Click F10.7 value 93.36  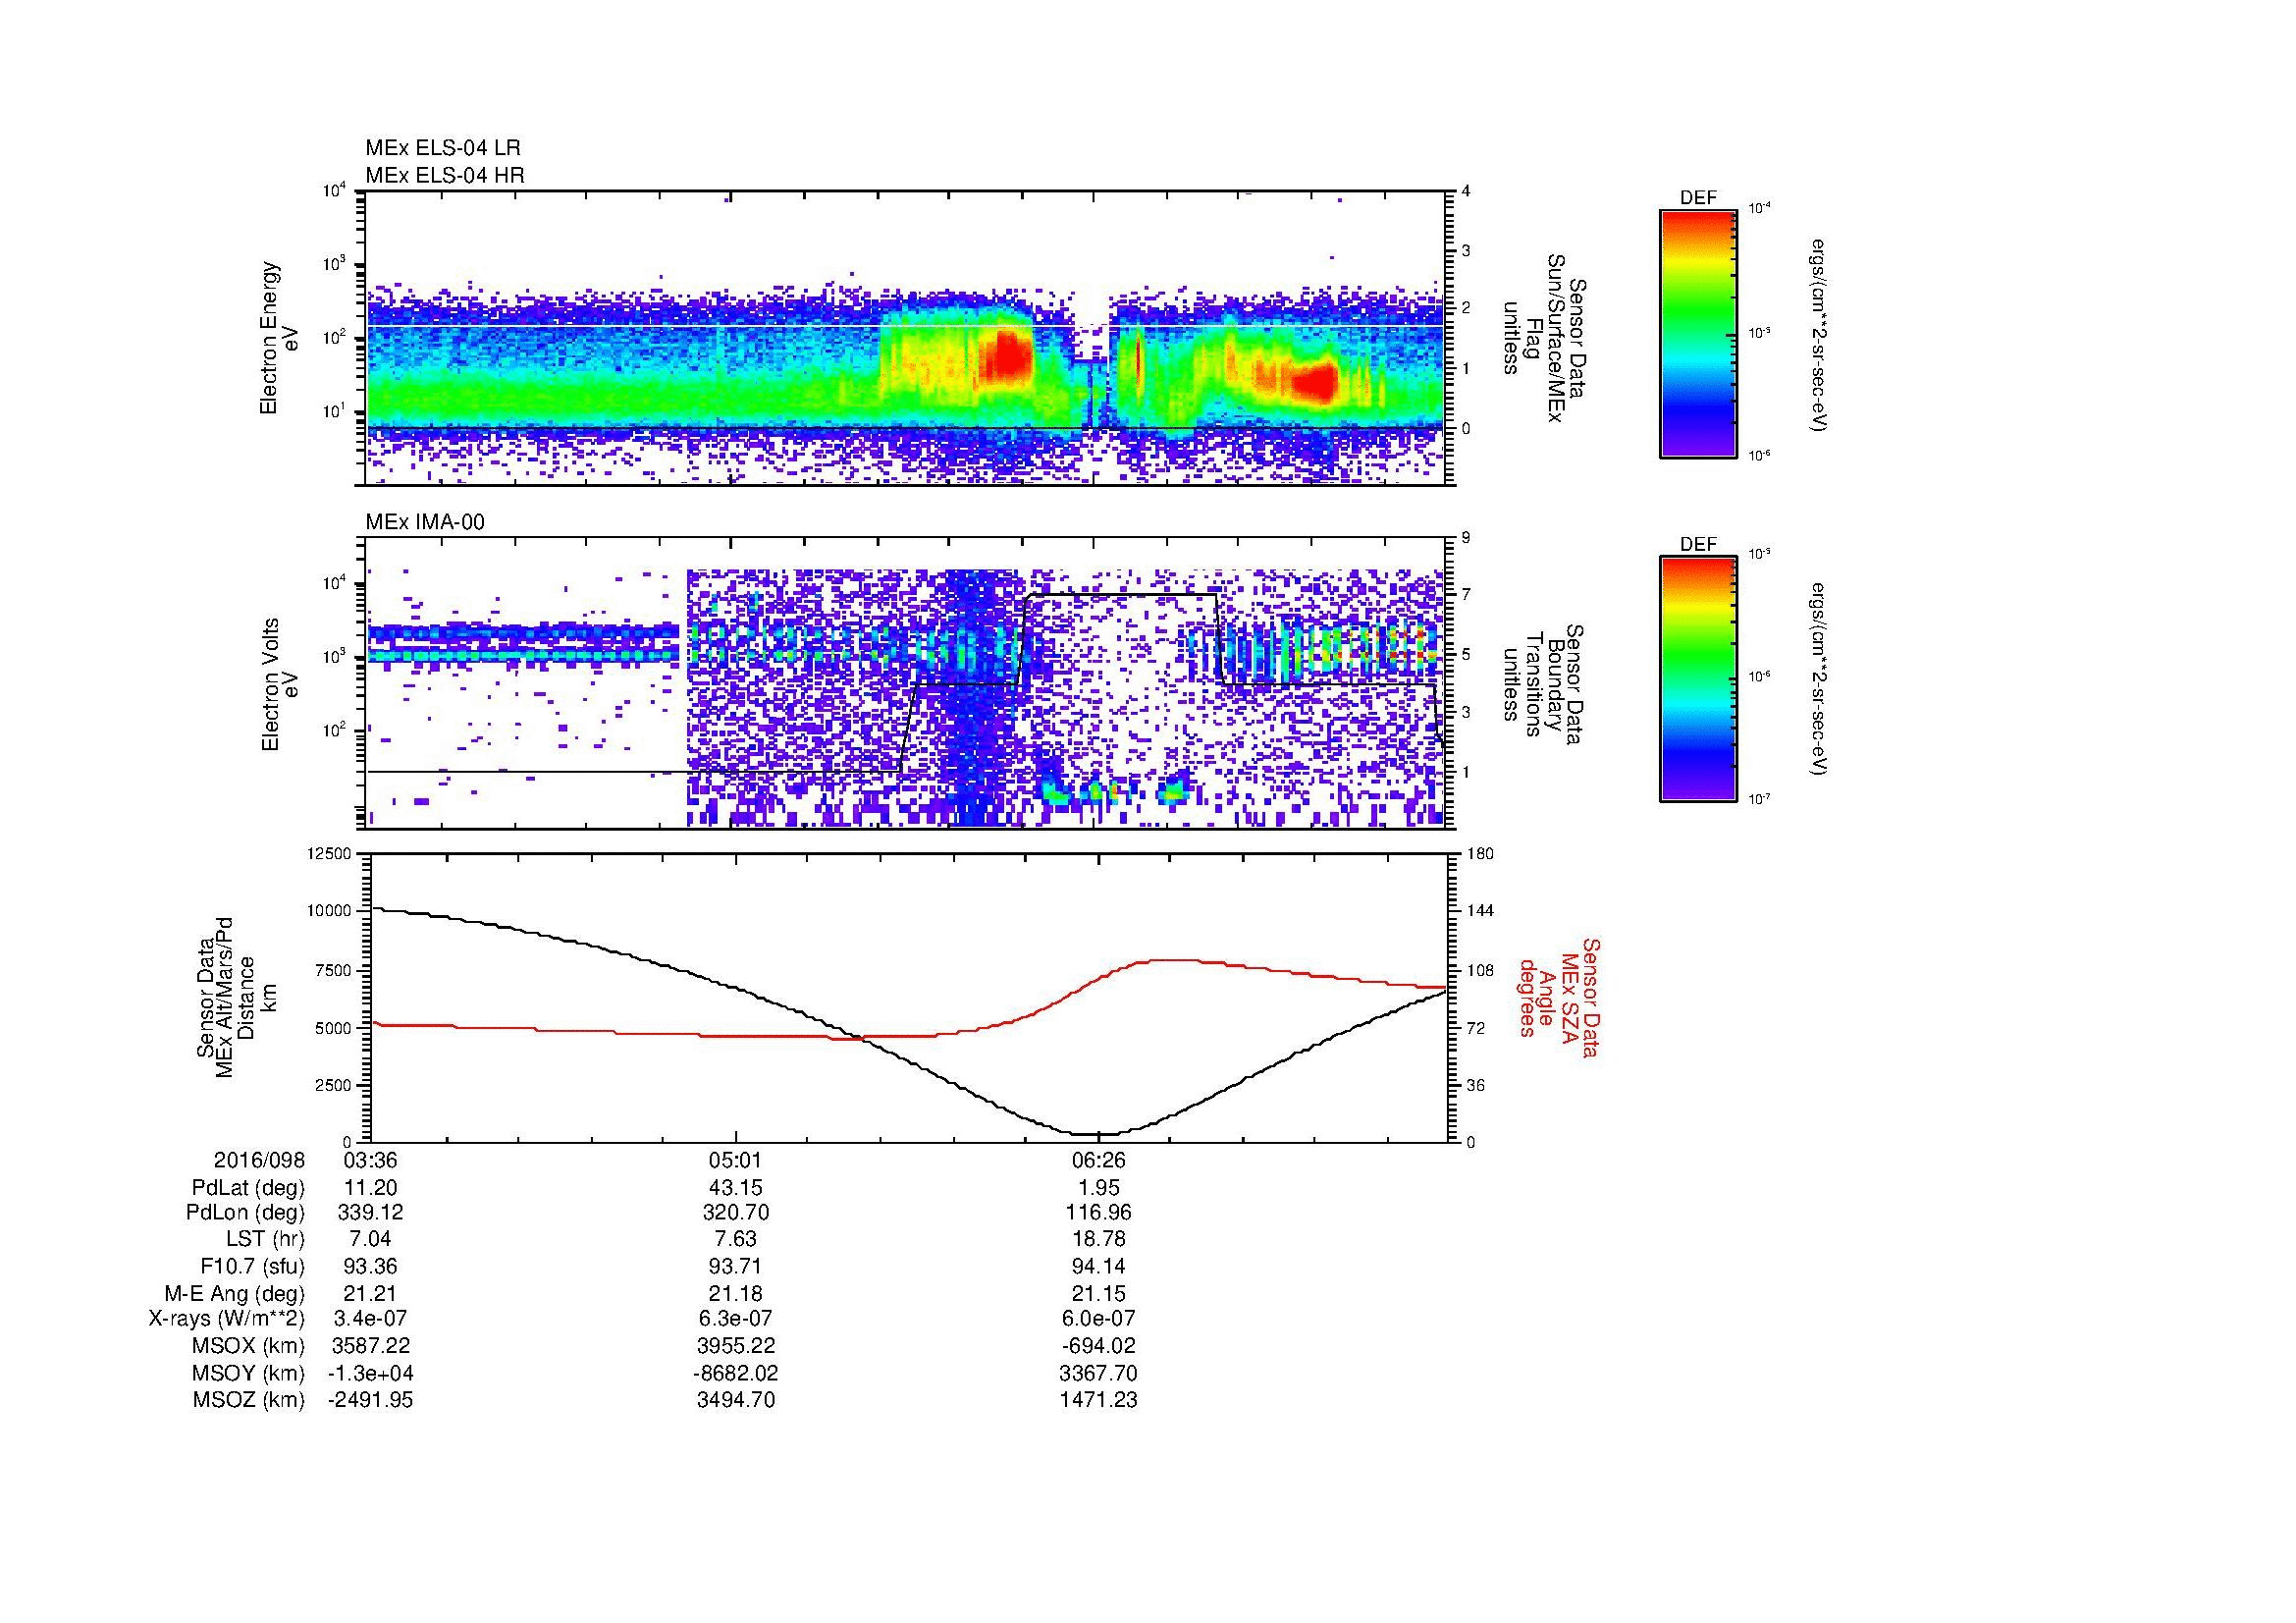(x=371, y=1267)
